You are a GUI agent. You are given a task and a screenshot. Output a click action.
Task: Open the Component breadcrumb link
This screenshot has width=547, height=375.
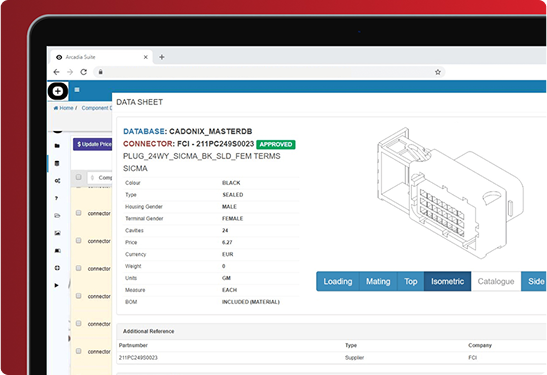point(97,108)
